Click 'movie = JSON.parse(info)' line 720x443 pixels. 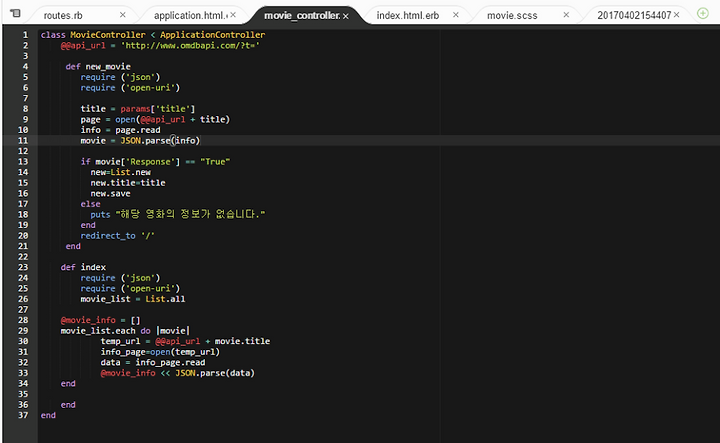point(141,140)
